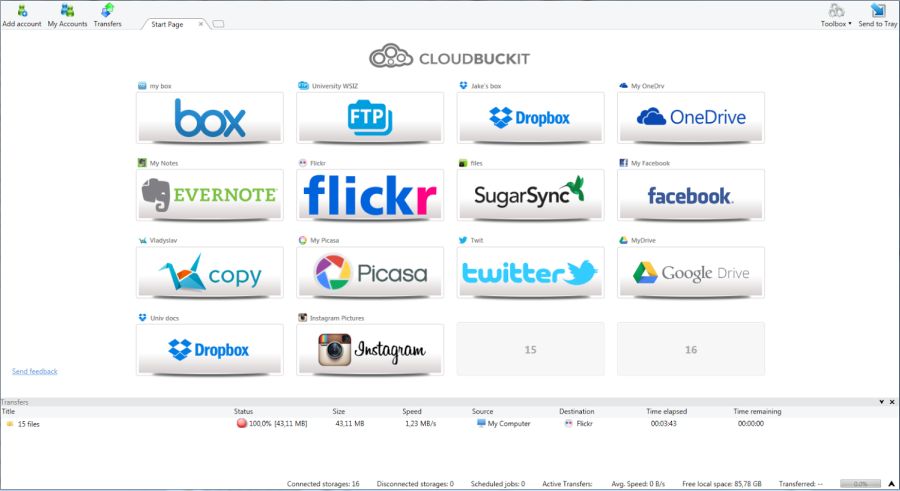
Task: Click the CloudBuckIt logo
Action: click(449, 57)
